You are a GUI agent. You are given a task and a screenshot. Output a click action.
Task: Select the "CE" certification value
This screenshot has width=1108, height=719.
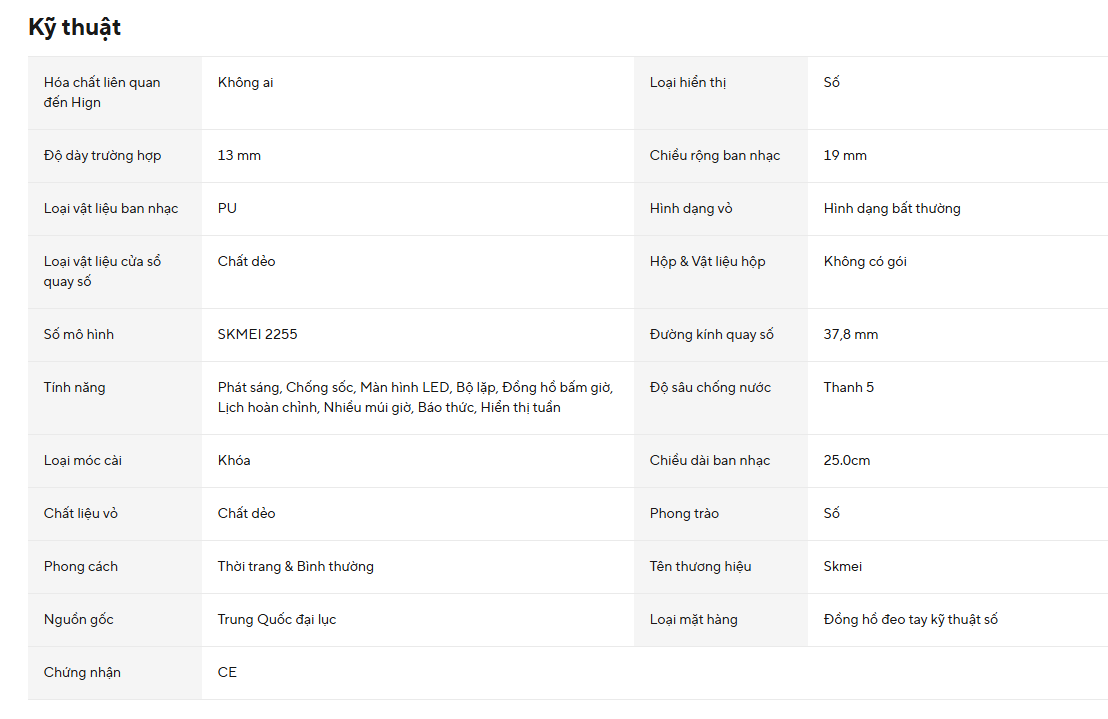[x=227, y=672]
